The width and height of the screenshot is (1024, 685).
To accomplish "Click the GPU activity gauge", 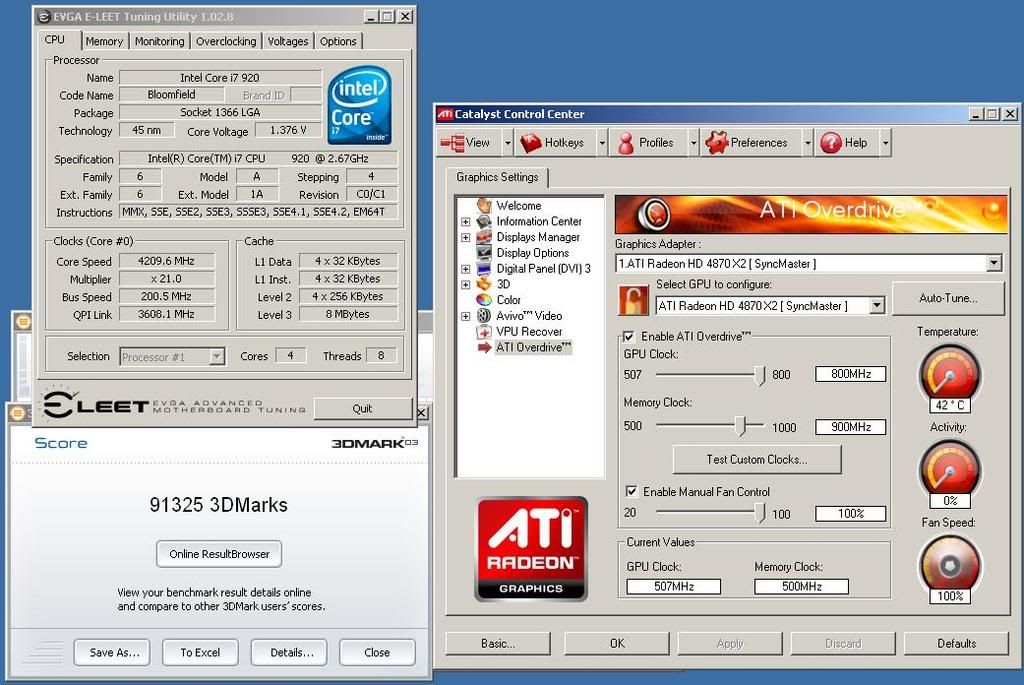I will pos(950,470).
